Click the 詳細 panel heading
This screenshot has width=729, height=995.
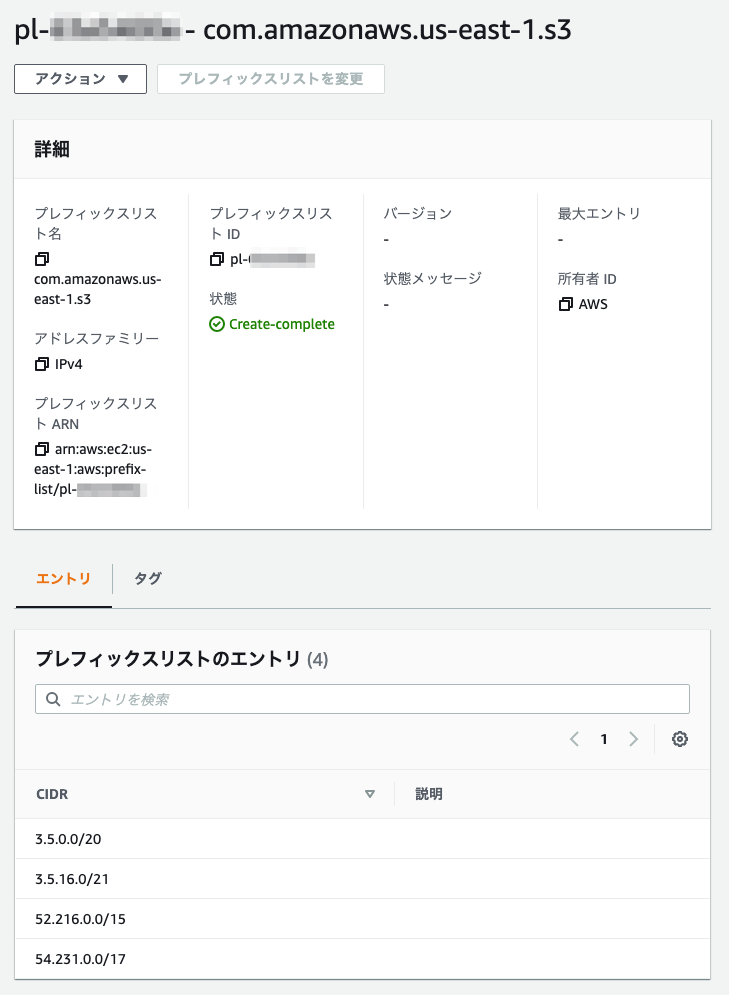52,150
